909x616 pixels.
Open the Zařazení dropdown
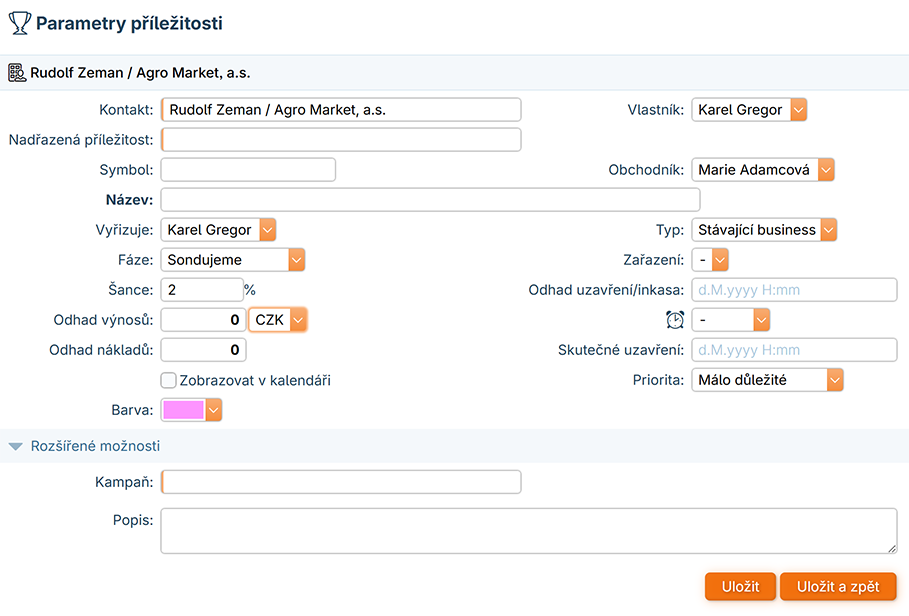(710, 260)
